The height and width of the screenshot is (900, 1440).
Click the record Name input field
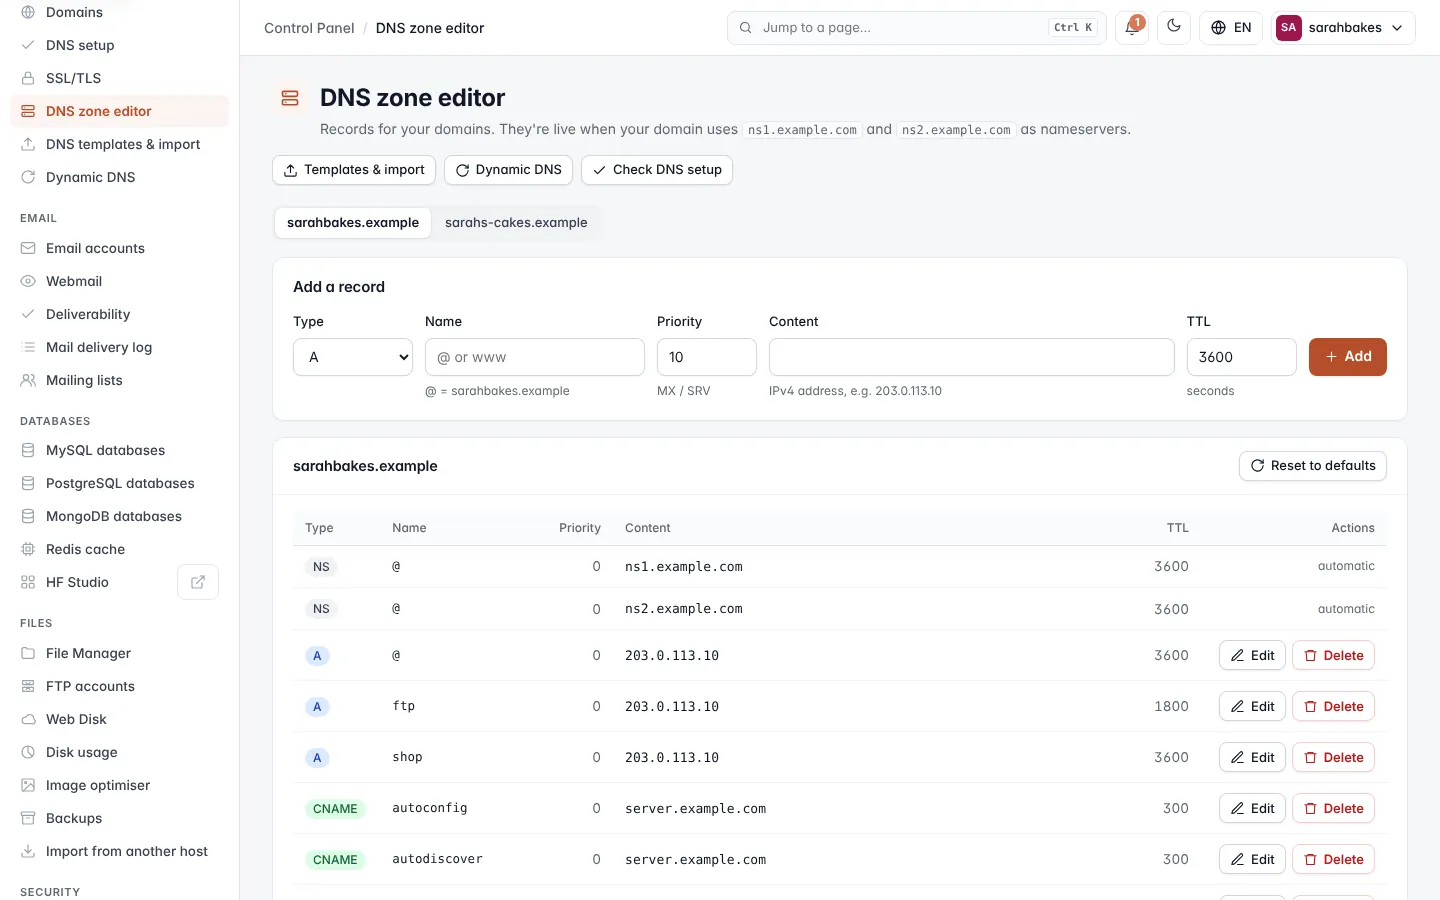pos(534,357)
